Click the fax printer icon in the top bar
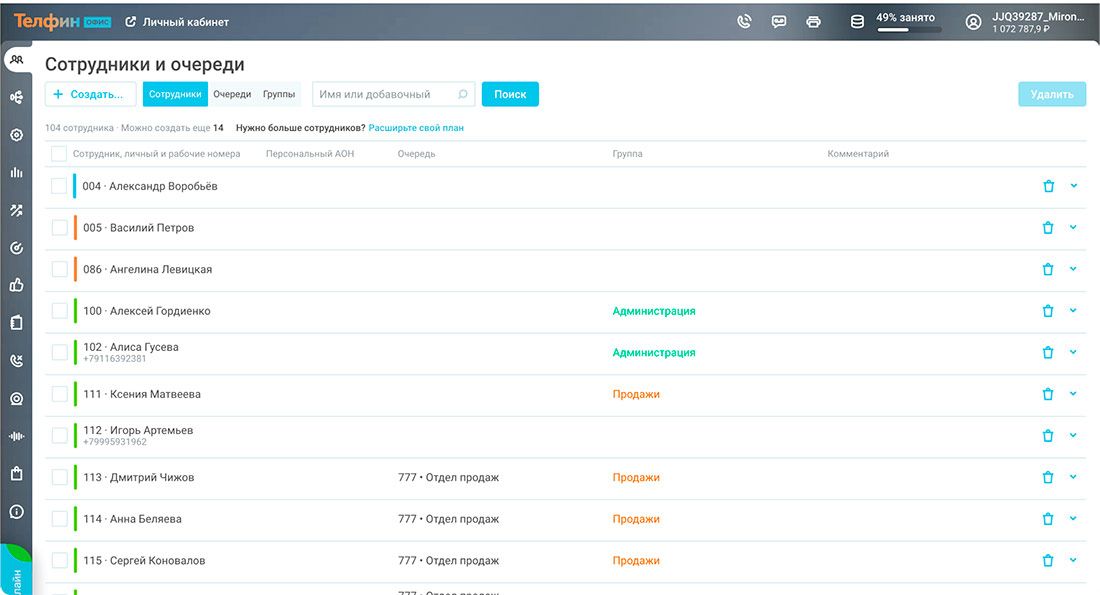1100x595 pixels. point(813,21)
